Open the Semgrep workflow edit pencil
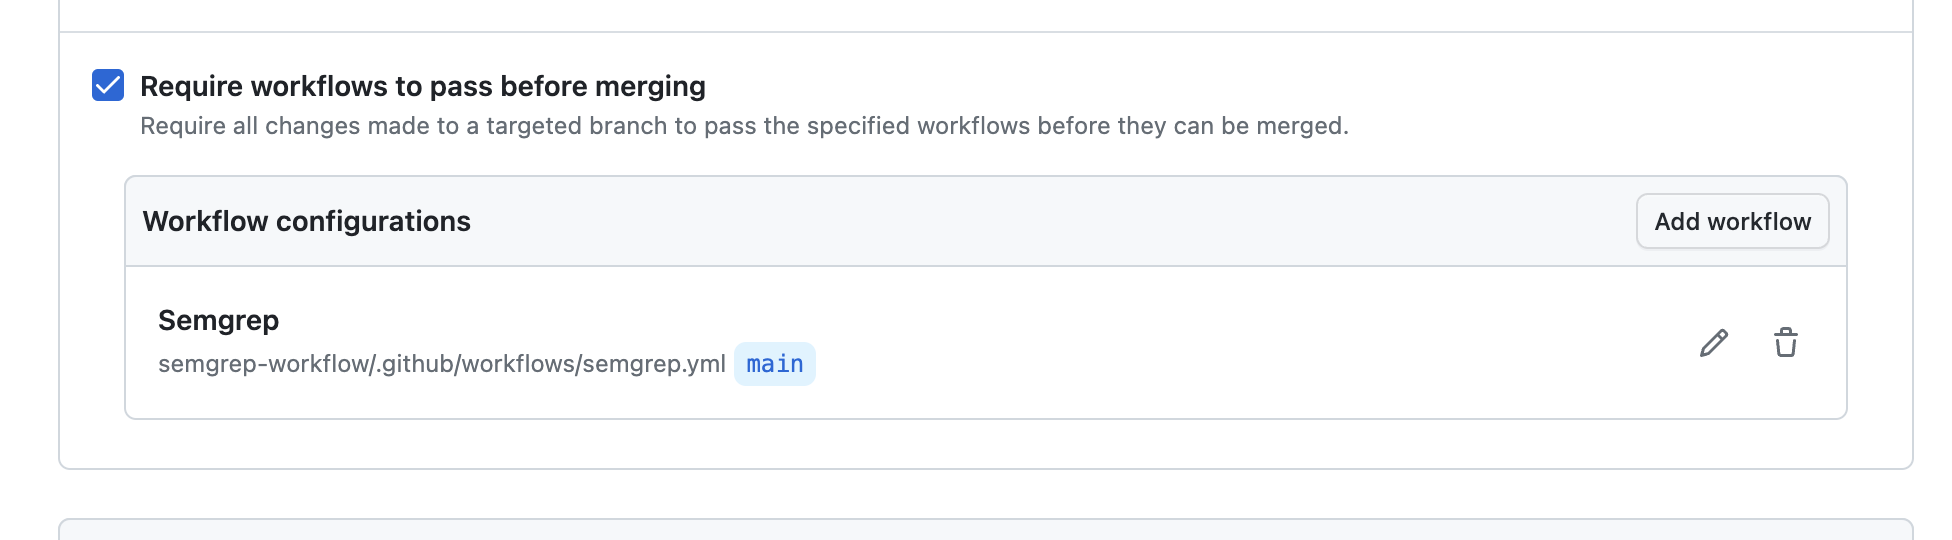 [1714, 343]
